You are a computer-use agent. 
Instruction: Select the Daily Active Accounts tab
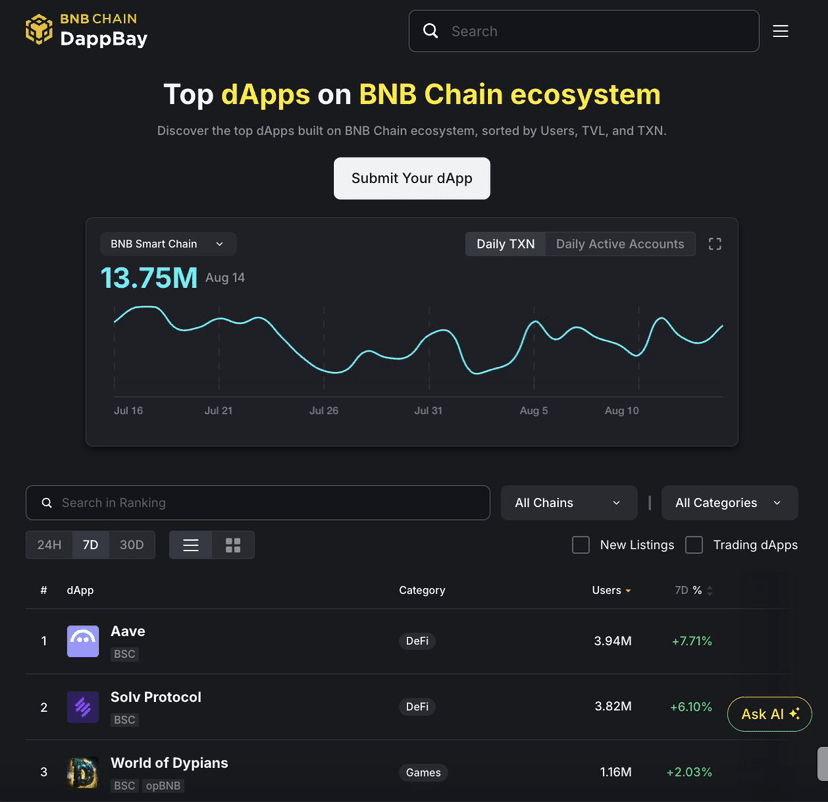point(620,244)
